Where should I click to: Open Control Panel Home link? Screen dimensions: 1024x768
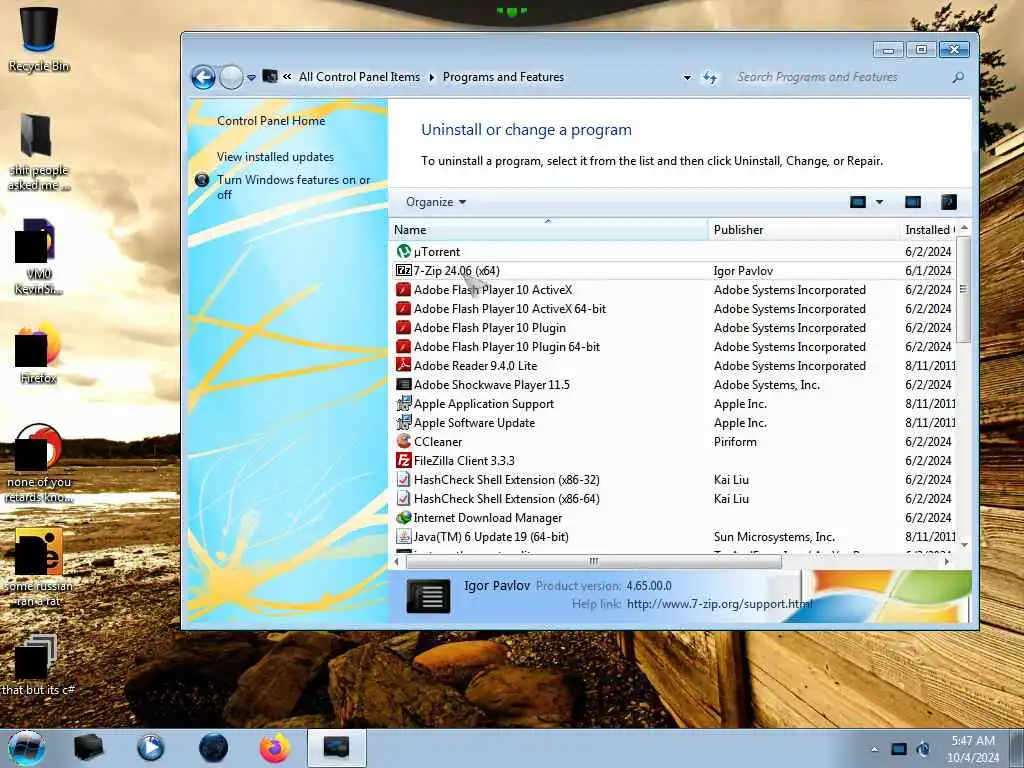pos(271,121)
